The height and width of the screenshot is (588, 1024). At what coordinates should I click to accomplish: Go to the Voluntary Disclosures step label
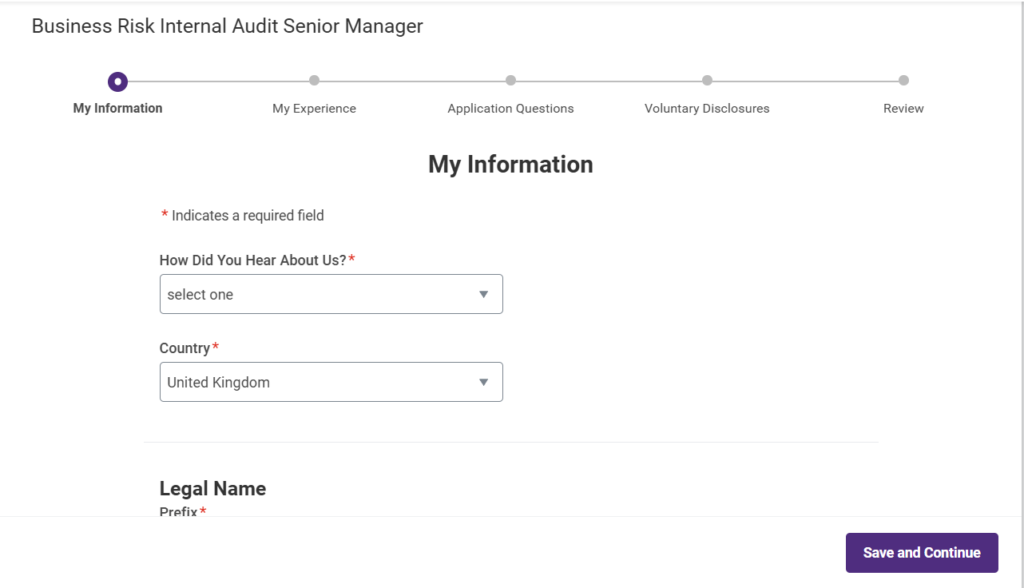pos(707,108)
